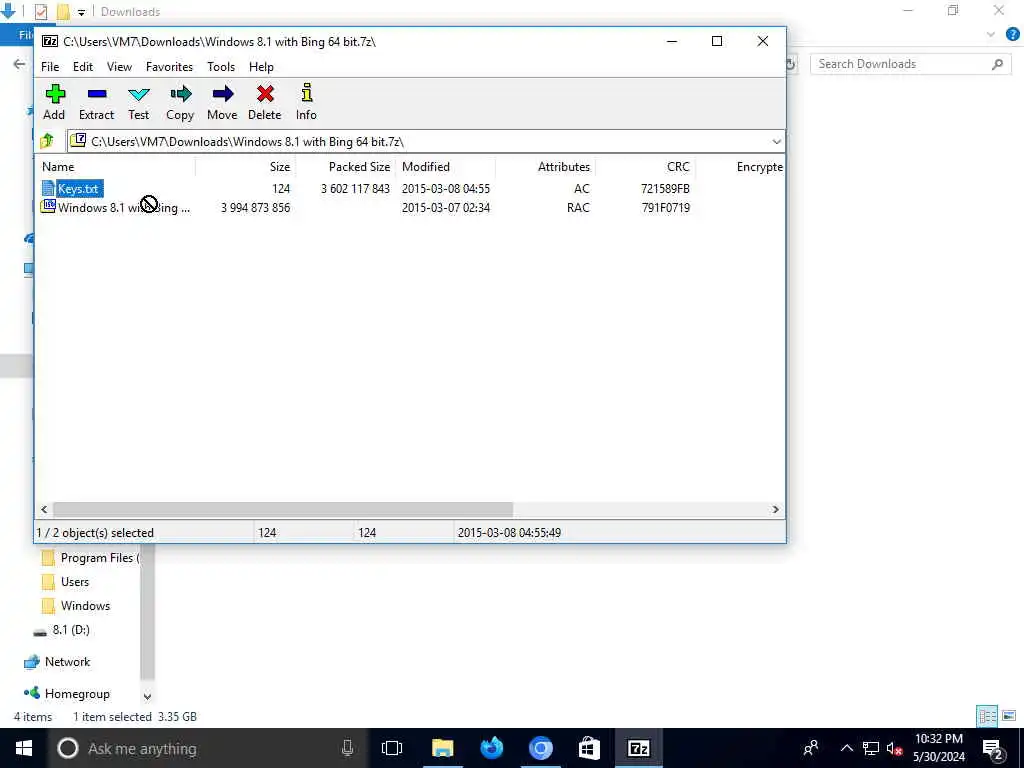The width and height of the screenshot is (1024, 768).
Task: Select the Keys.txt file name
Action: point(78,189)
